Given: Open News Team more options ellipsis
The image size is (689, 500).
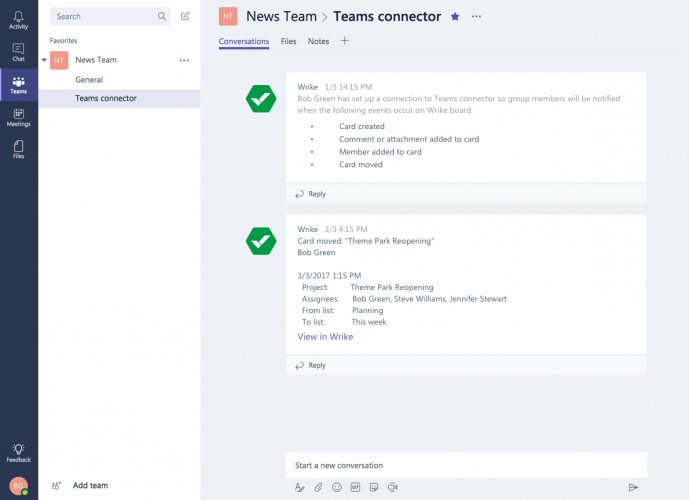Looking at the screenshot, I should click(184, 60).
